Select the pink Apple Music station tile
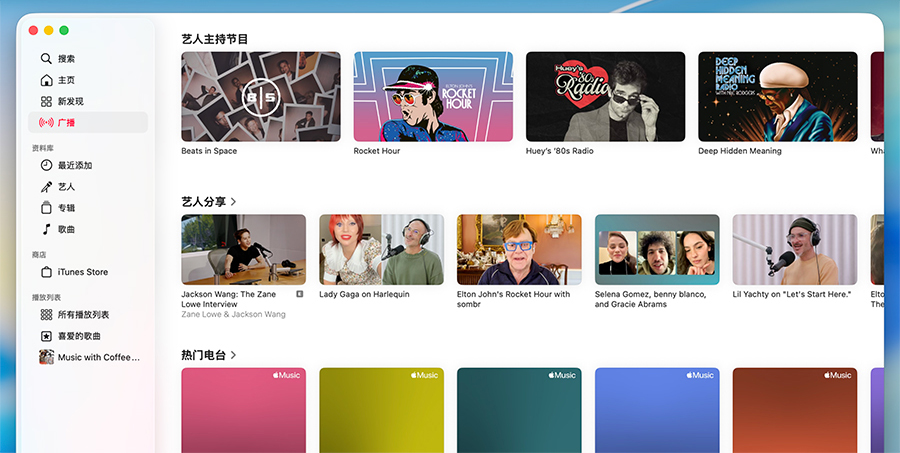The height and width of the screenshot is (453, 900). tap(243, 408)
